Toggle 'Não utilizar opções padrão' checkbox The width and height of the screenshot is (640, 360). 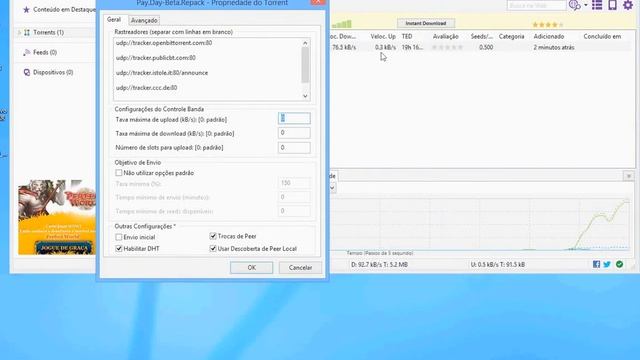point(119,173)
